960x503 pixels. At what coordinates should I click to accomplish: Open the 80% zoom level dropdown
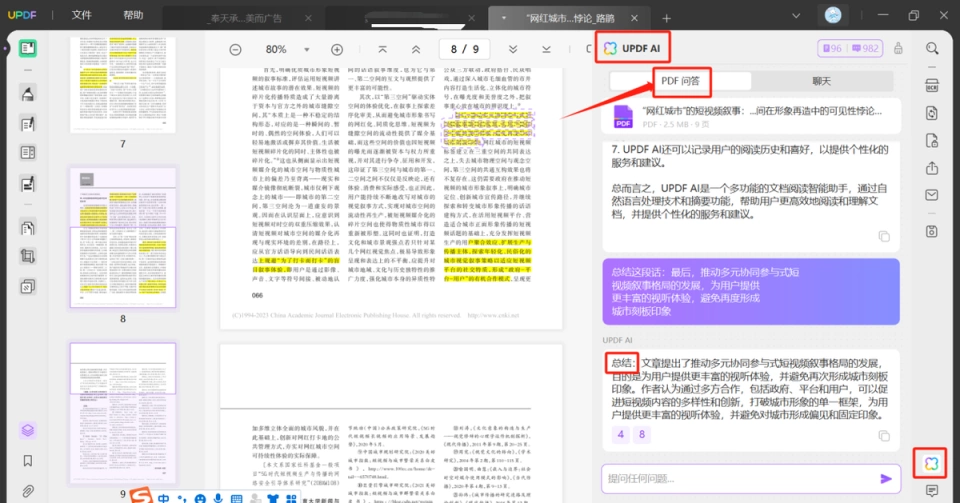point(307,50)
